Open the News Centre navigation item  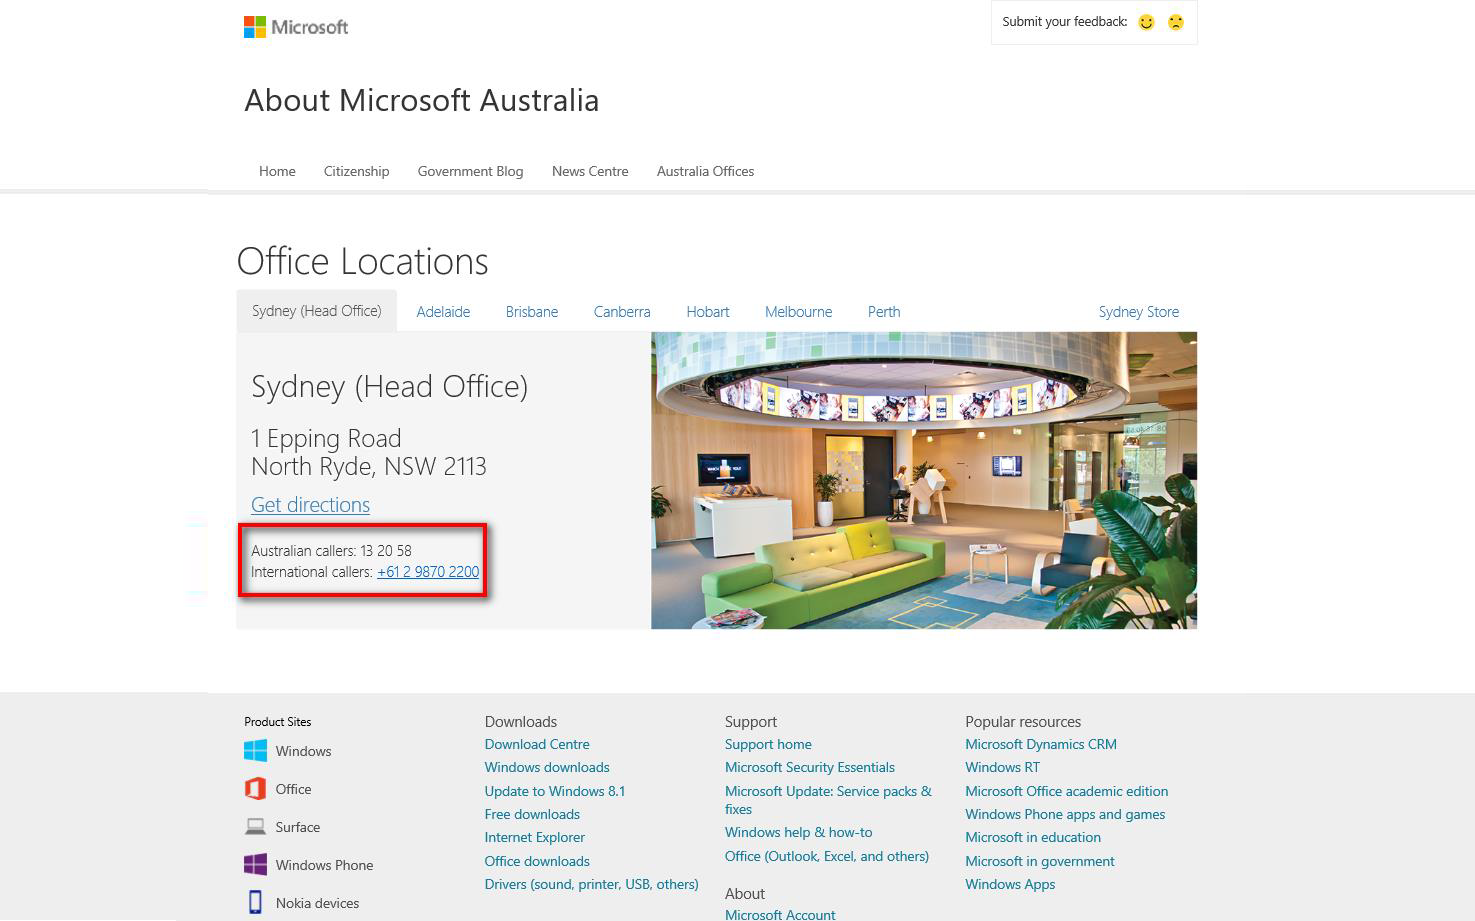590,171
